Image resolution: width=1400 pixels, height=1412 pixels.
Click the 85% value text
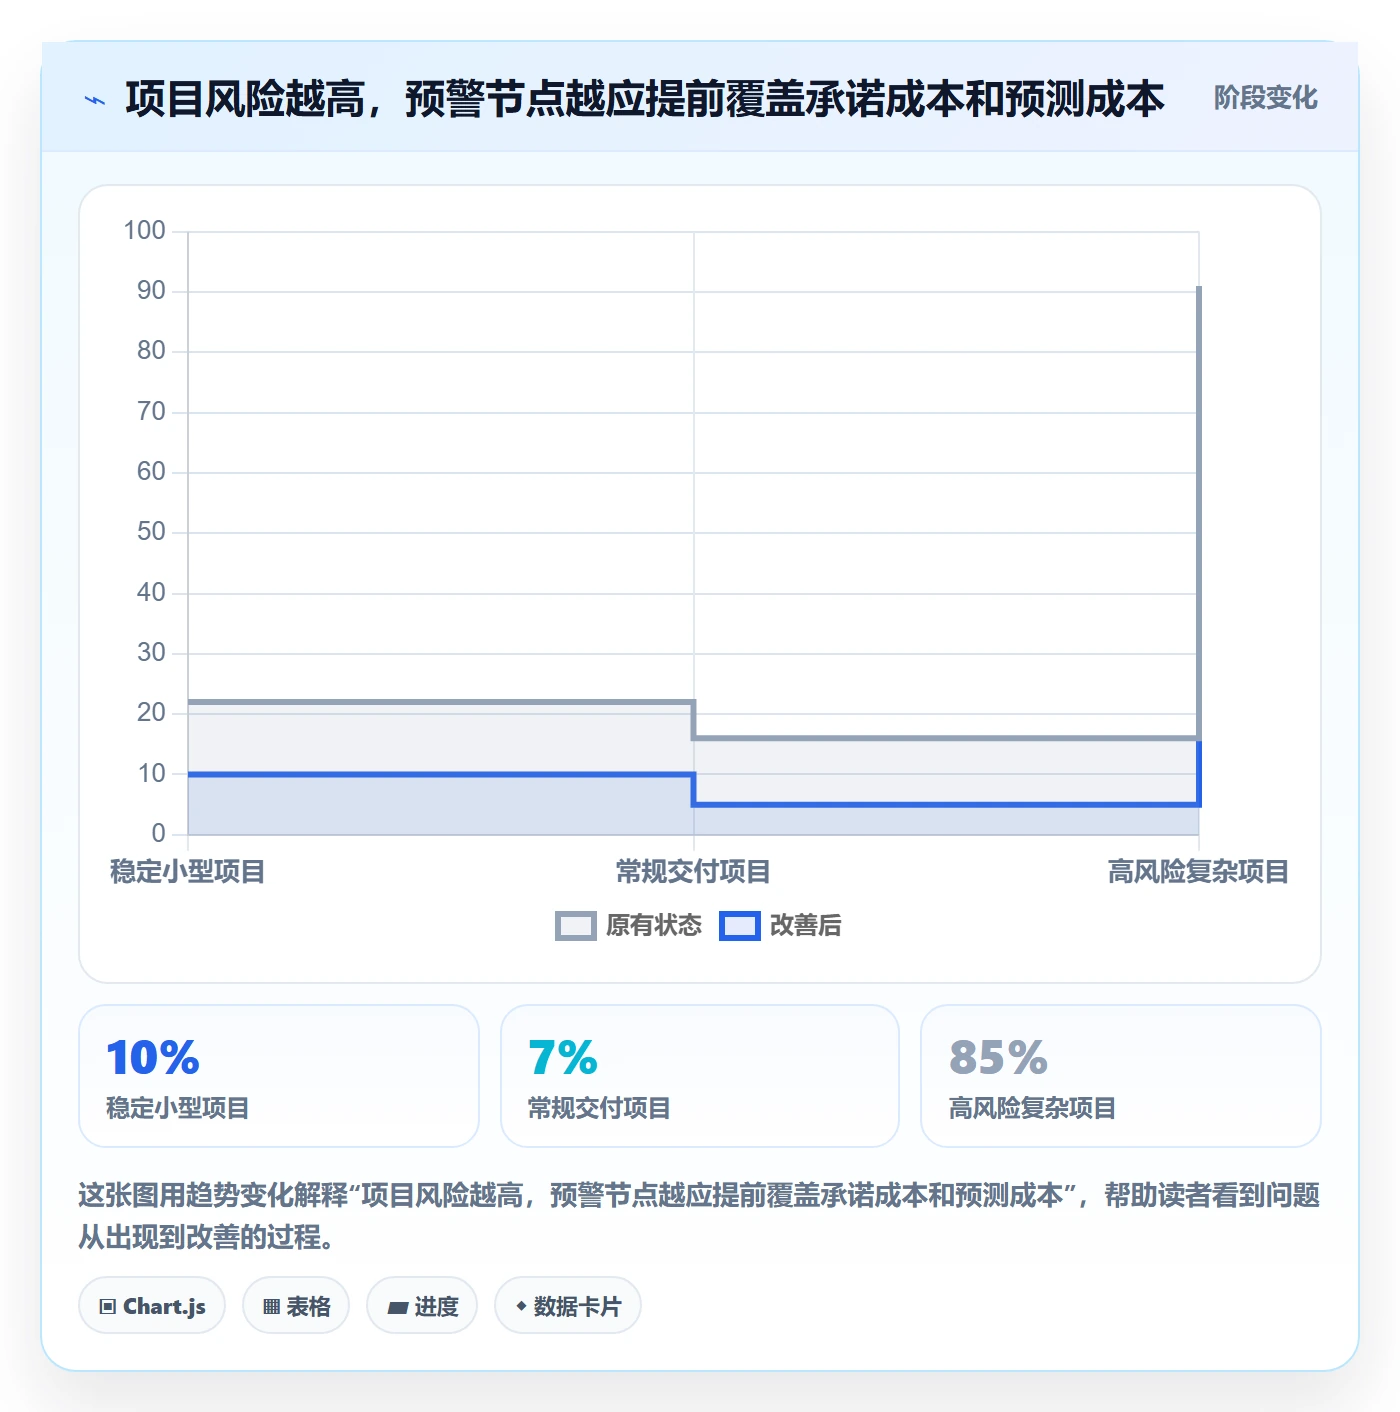pos(998,1058)
